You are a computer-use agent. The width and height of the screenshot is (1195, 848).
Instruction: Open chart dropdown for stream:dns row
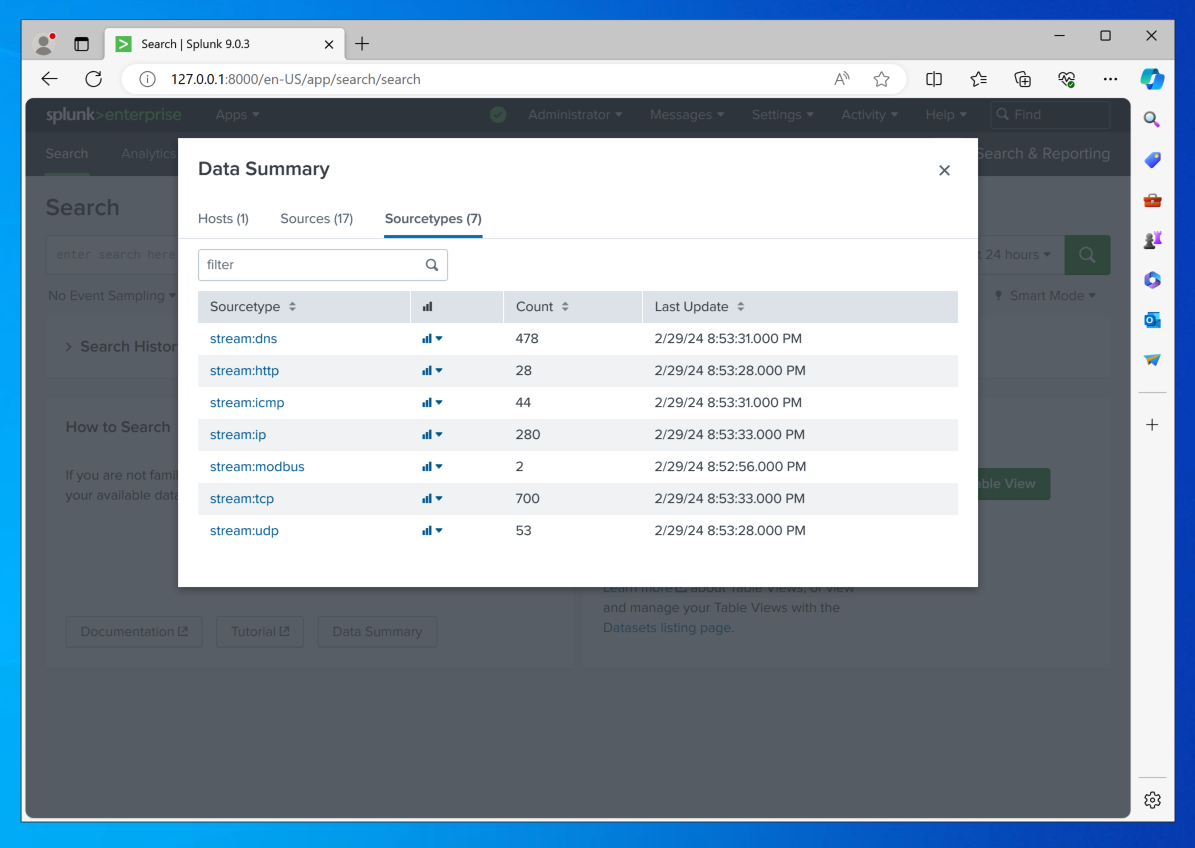point(432,339)
